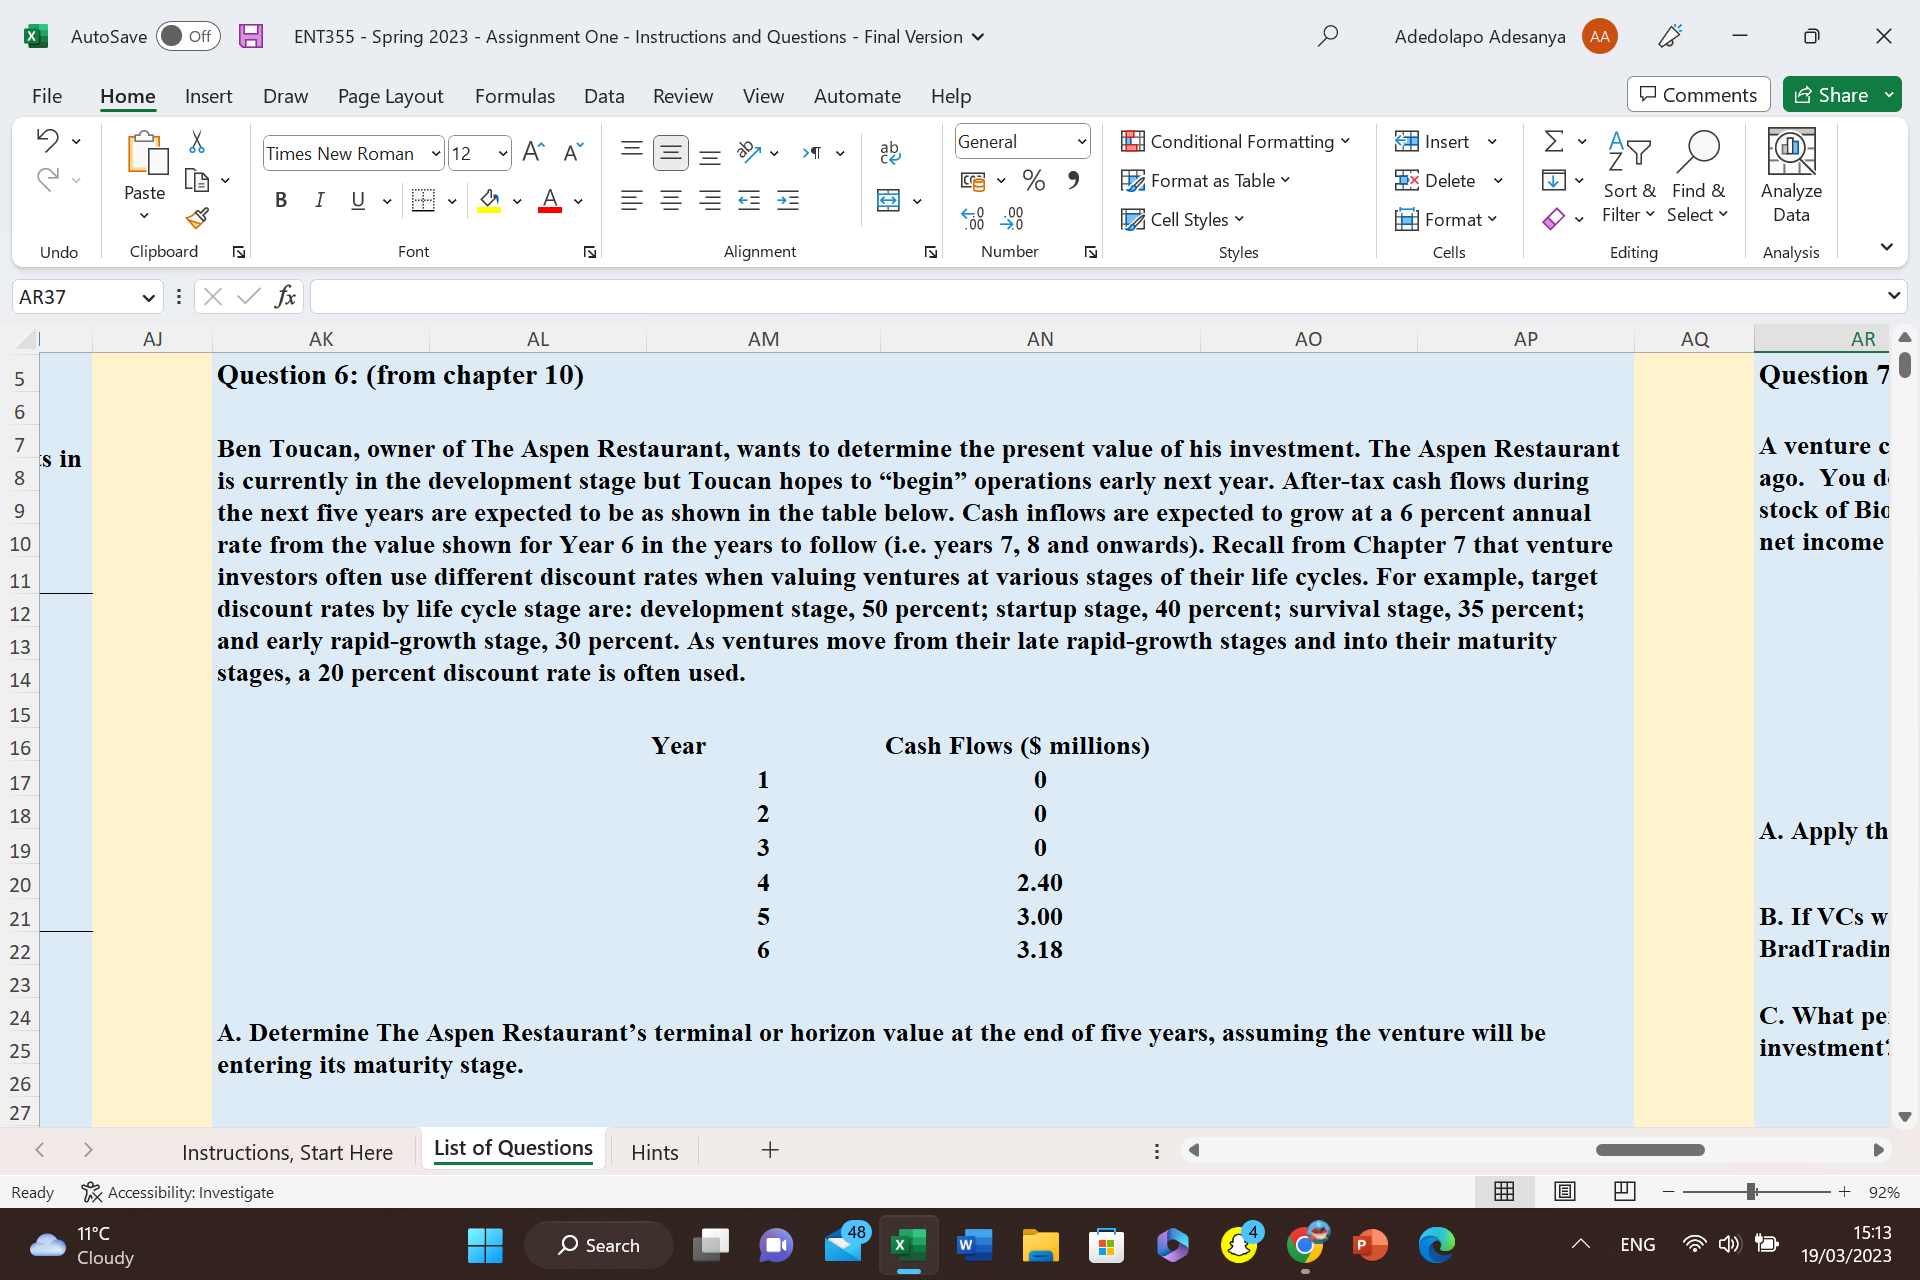The width and height of the screenshot is (1920, 1280).
Task: Open the Comments pane button
Action: click(1697, 95)
